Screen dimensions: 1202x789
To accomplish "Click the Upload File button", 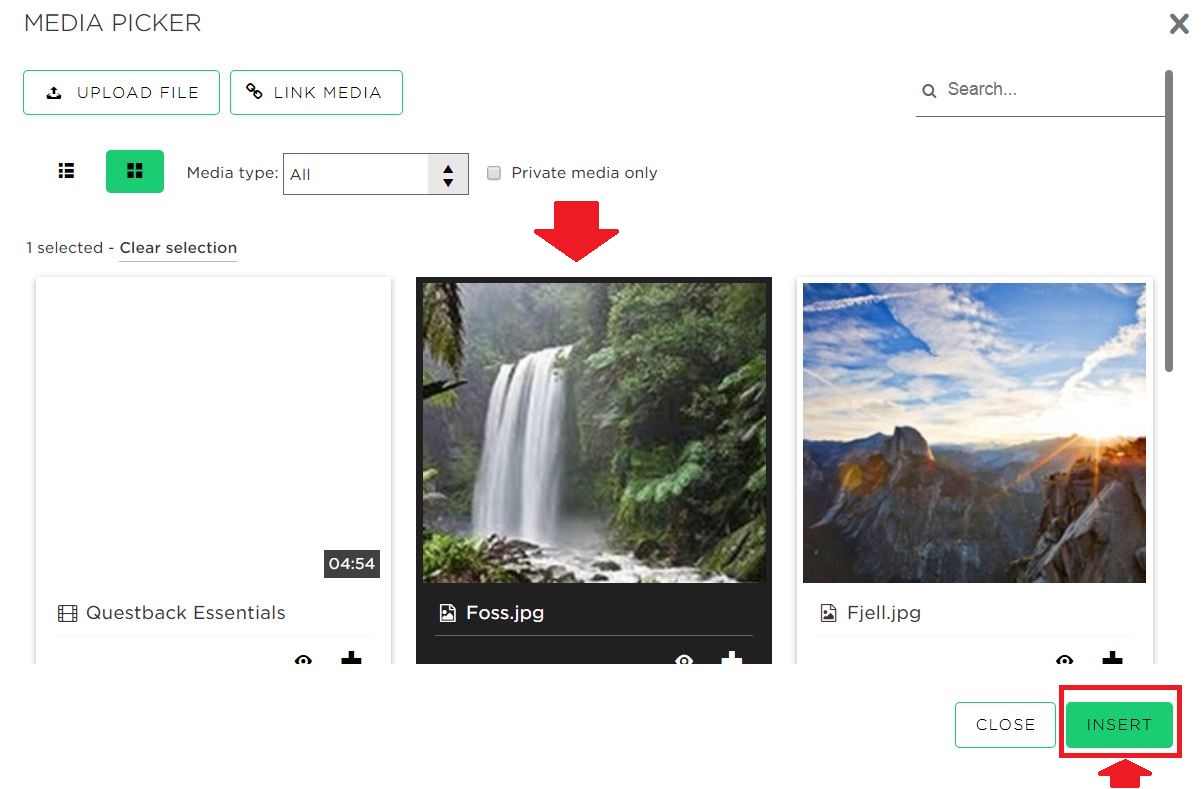I will tap(122, 92).
